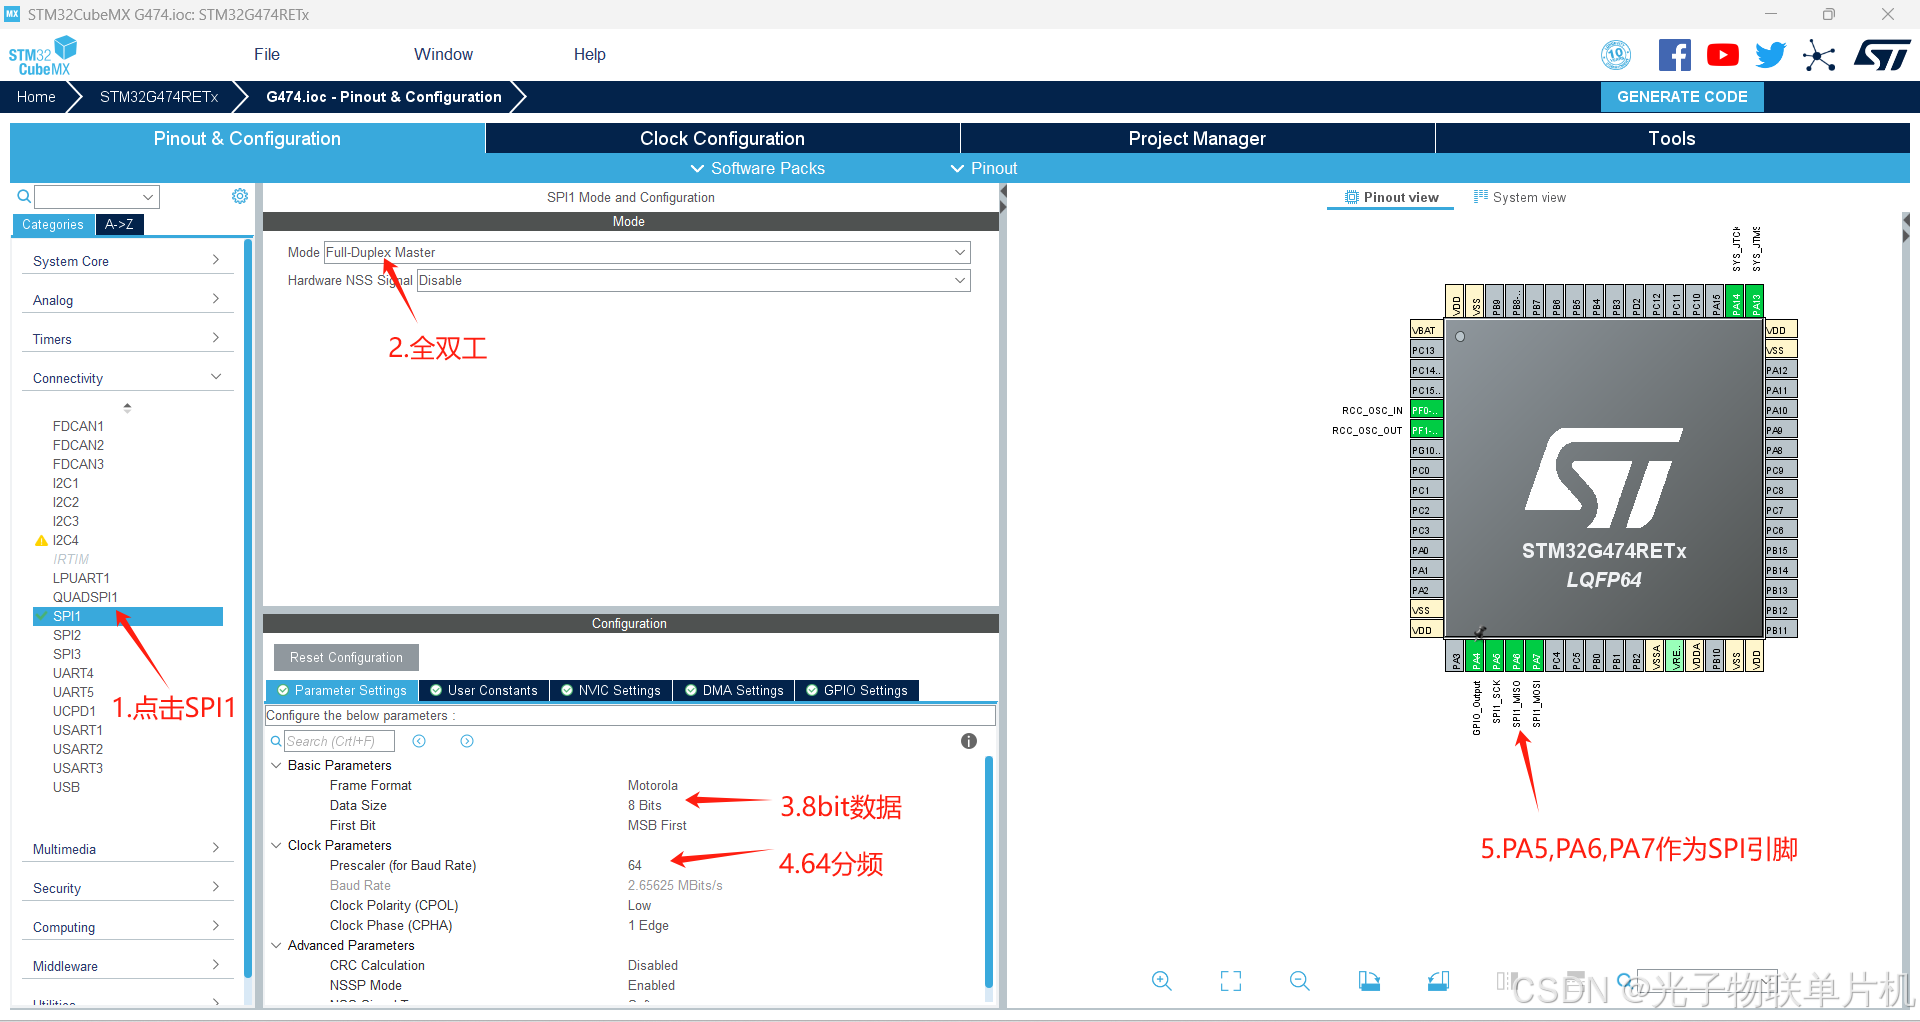Open the ST Facebook page icon

[1674, 55]
